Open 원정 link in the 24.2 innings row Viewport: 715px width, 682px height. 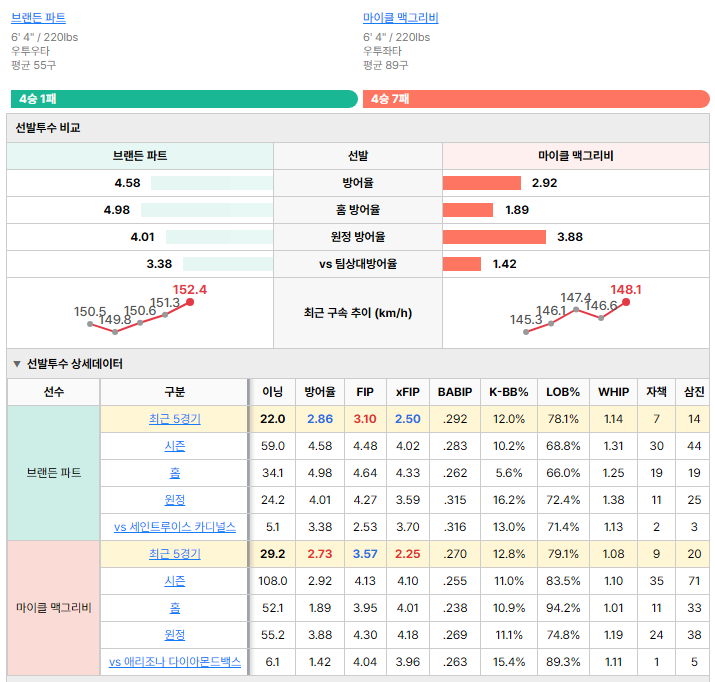pos(175,500)
